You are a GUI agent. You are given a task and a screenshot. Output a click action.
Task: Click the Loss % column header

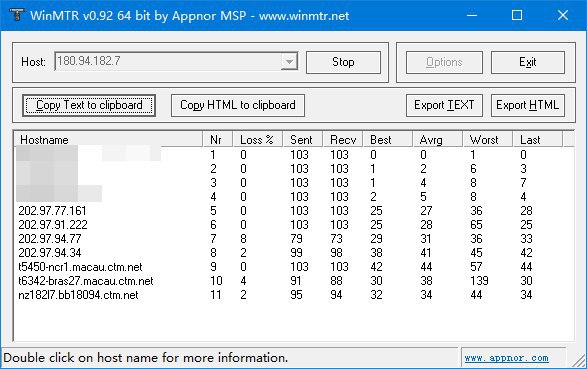258,140
